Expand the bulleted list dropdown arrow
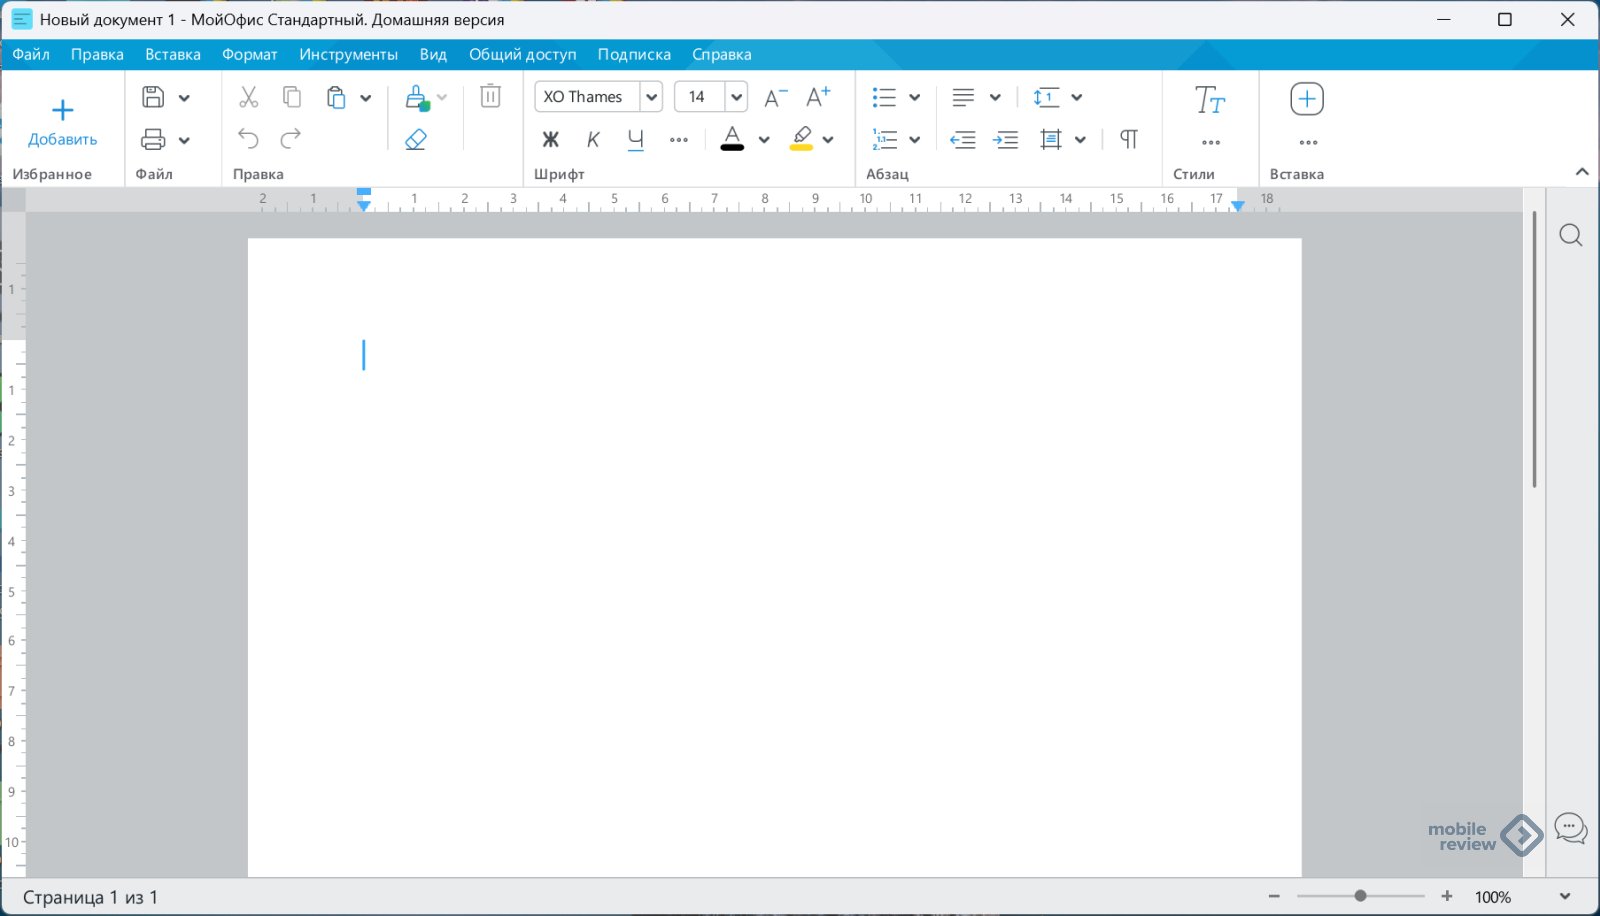Screen dimensions: 1600x916 pos(914,98)
